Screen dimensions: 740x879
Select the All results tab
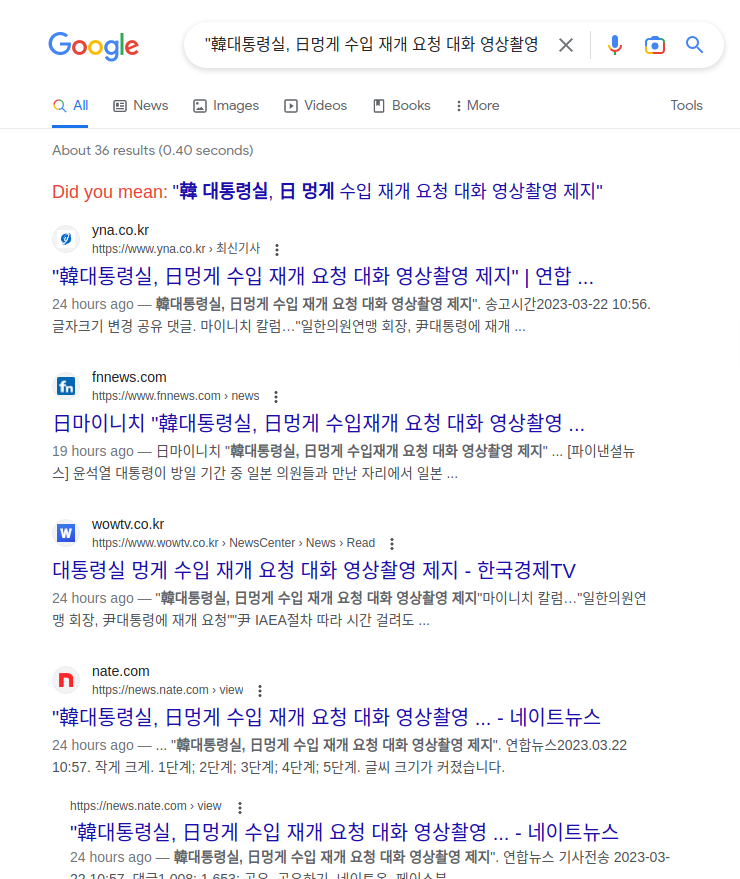[71, 105]
